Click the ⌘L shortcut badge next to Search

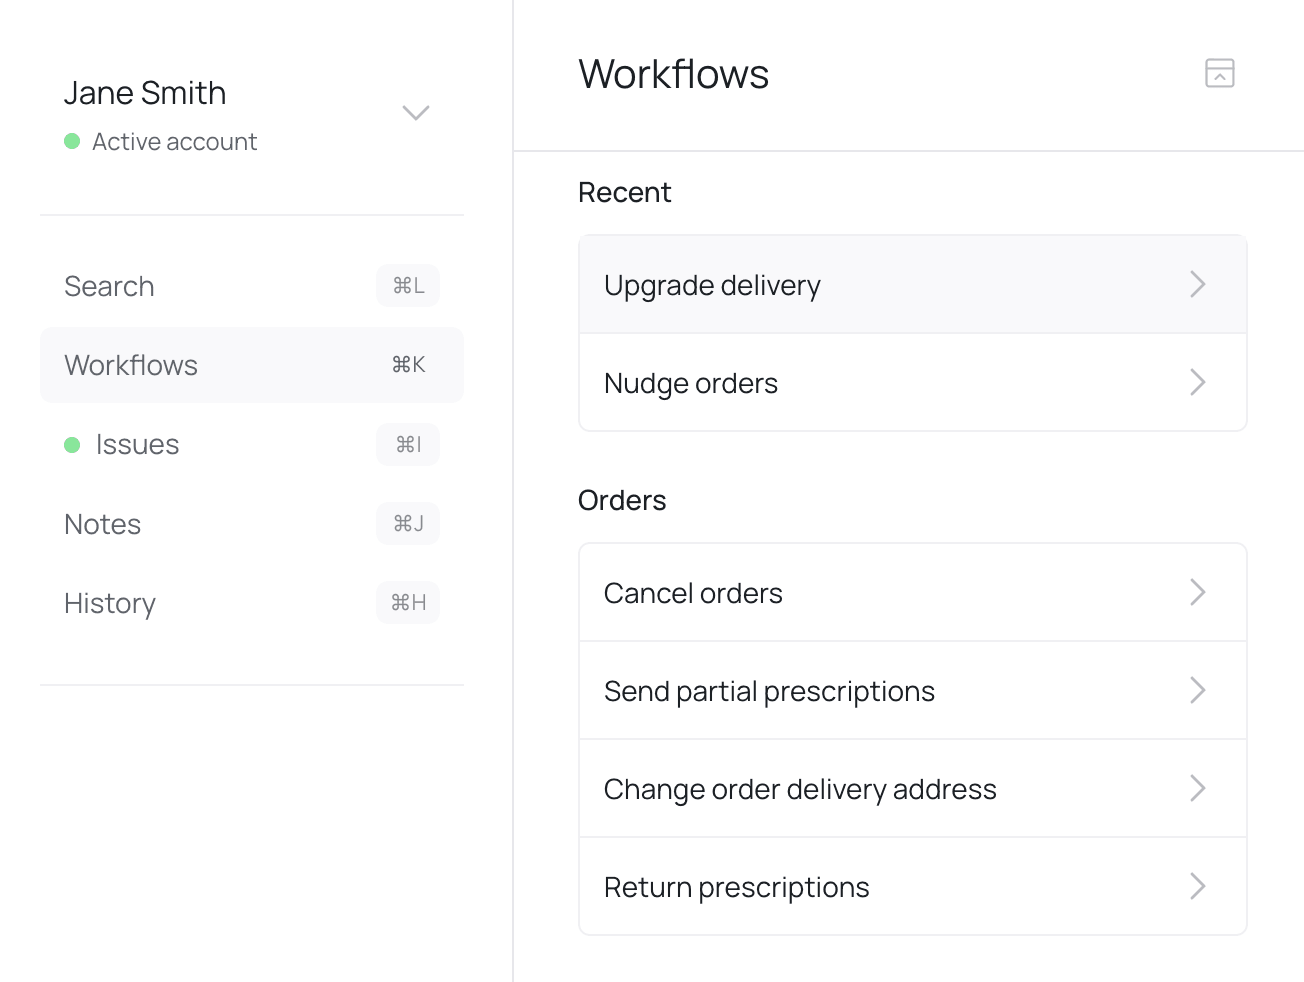click(x=408, y=285)
